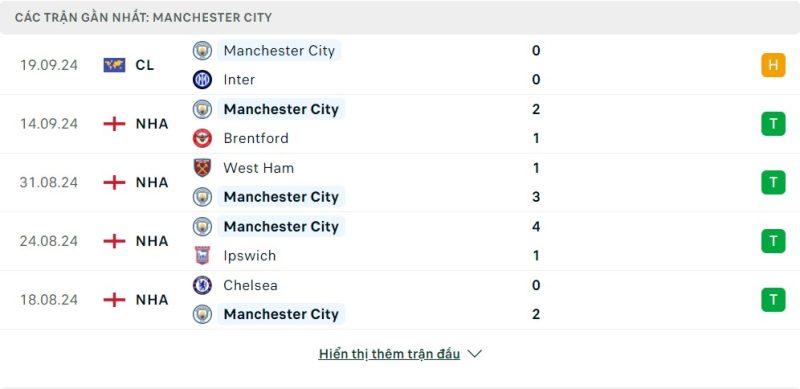The width and height of the screenshot is (800, 389).
Task: Click England flag on the 14.09.24 match
Action: tap(114, 124)
